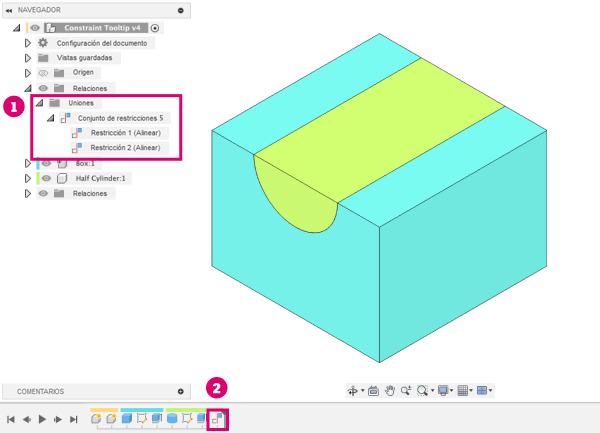Image resolution: width=600 pixels, height=433 pixels.
Task: Select the cylinder feature in timeline
Action: click(x=172, y=418)
